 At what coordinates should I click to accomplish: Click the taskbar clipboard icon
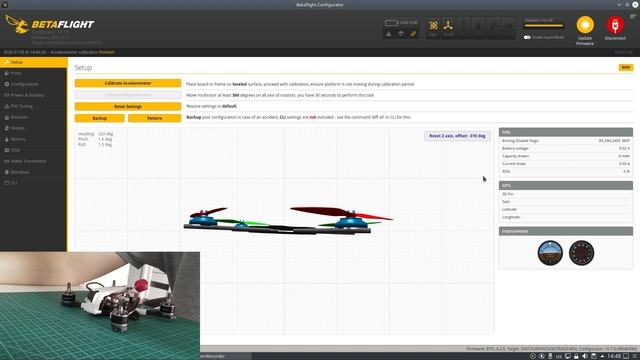593,356
